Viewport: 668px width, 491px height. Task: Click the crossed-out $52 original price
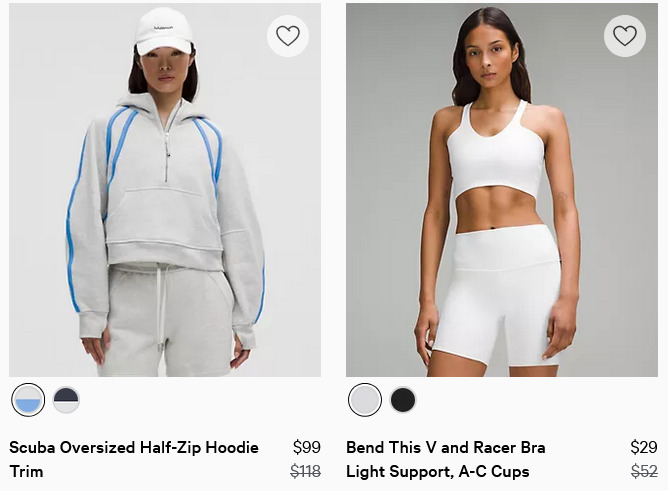[644, 471]
